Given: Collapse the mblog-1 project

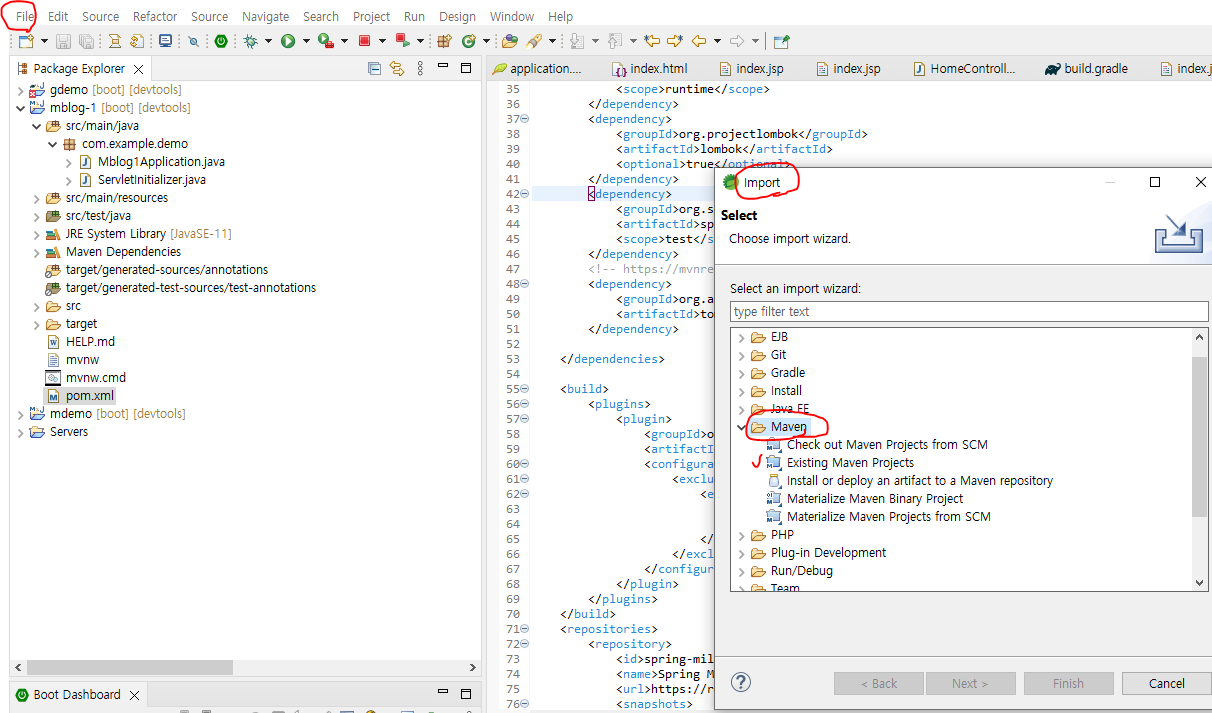Looking at the screenshot, I should tap(21, 108).
